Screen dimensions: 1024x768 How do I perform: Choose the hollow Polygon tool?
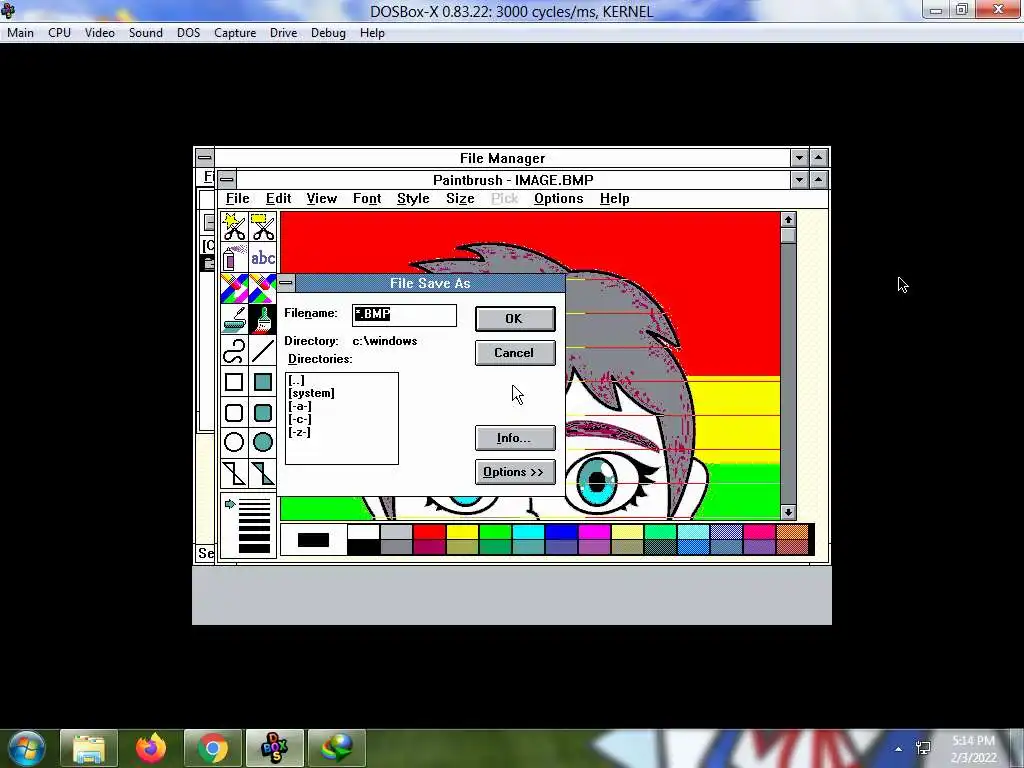234,473
